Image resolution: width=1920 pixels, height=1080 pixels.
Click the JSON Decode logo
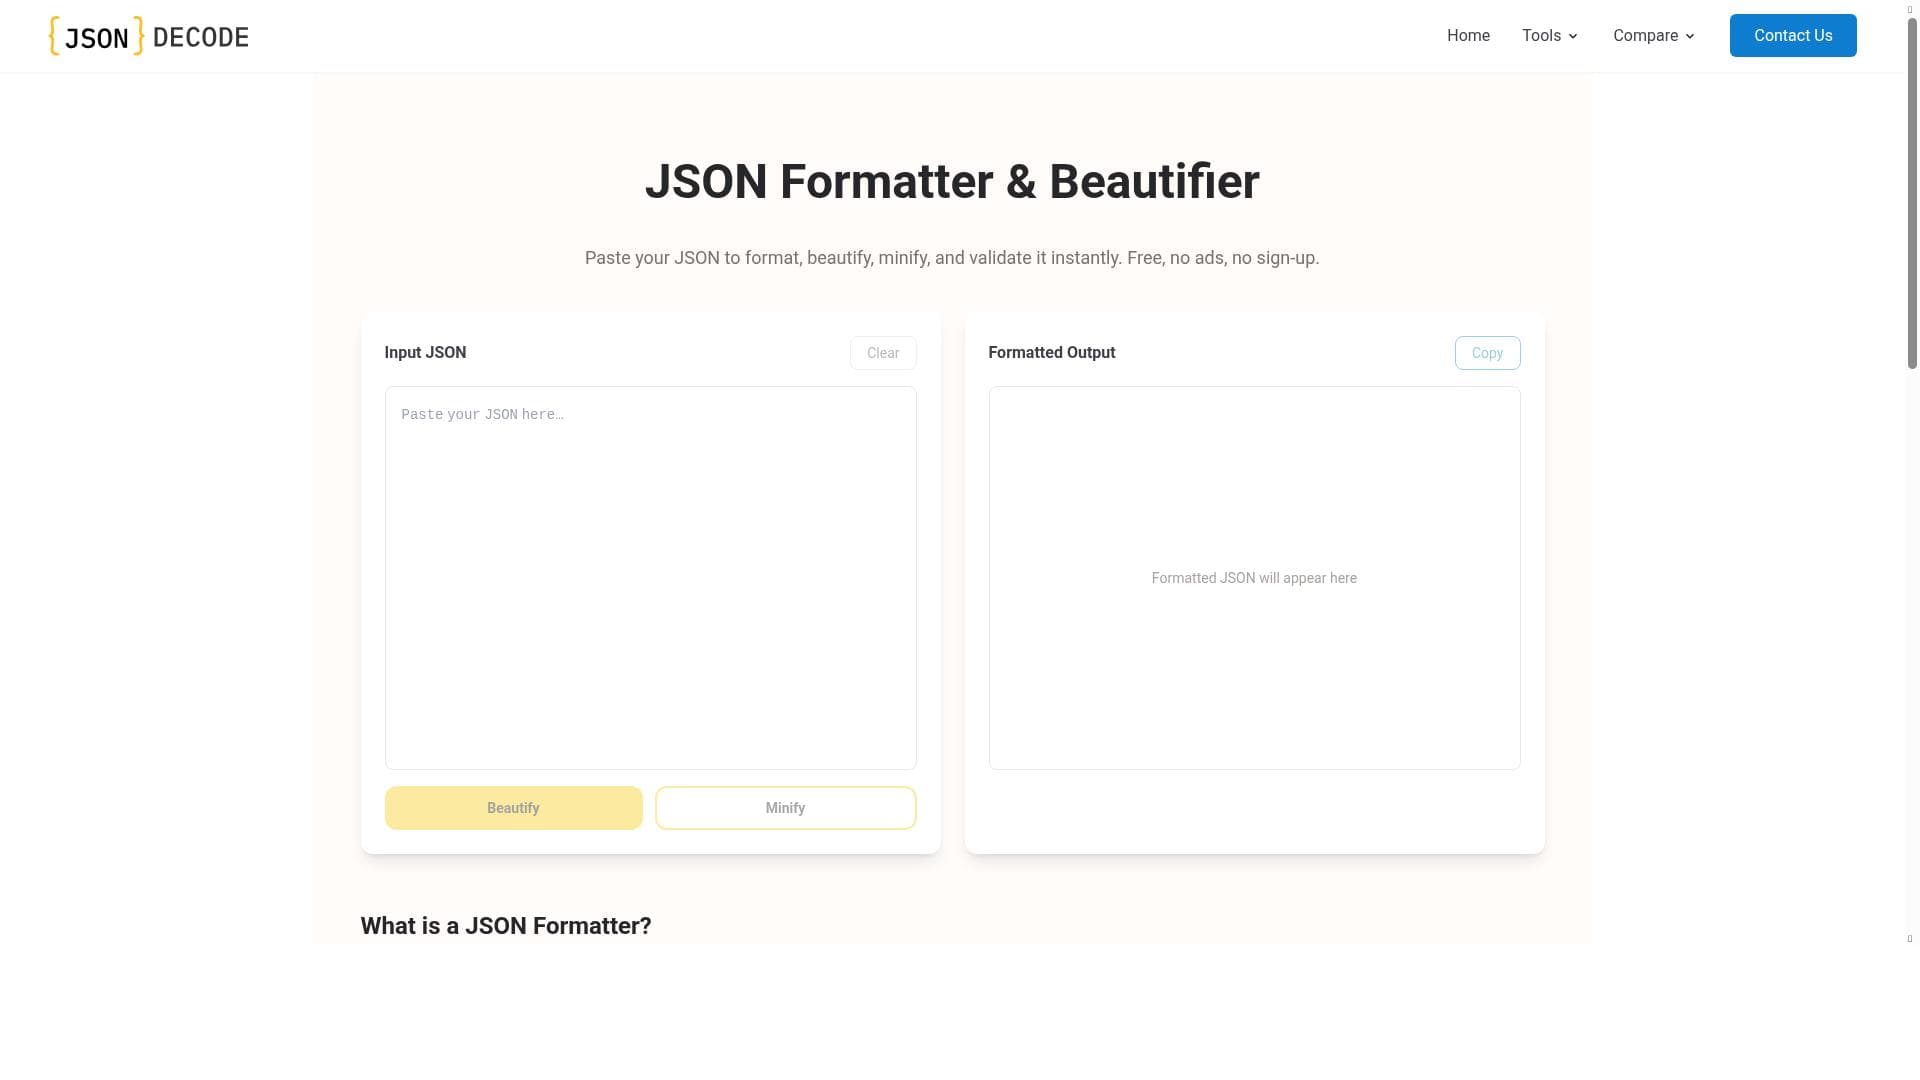click(x=148, y=36)
